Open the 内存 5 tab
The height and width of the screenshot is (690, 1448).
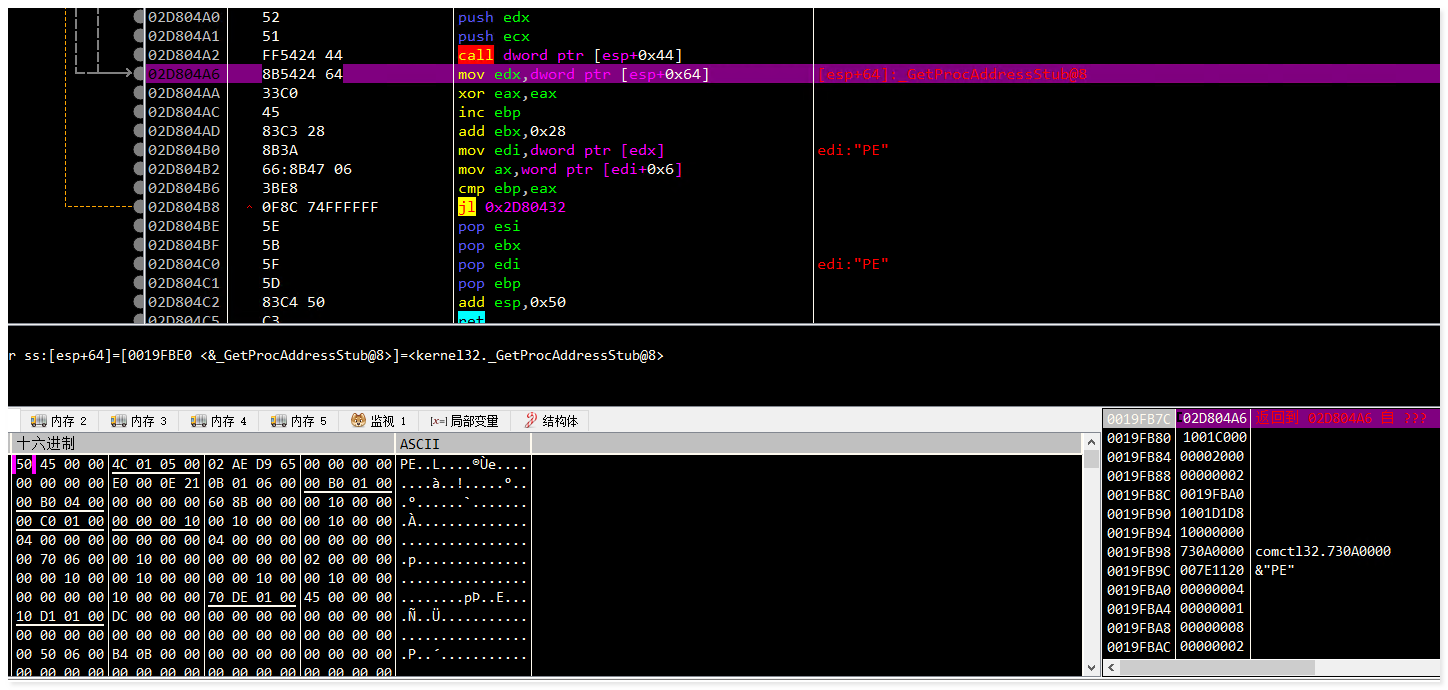[299, 421]
